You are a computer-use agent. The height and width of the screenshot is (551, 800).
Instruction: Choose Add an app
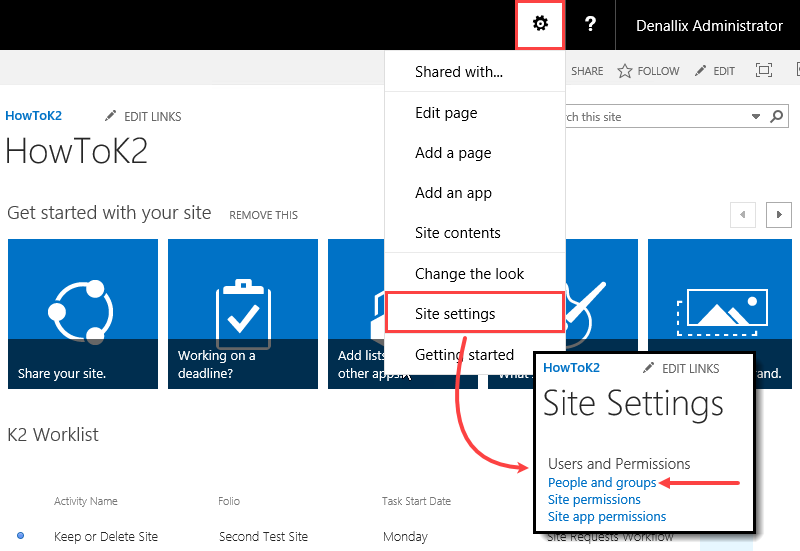point(474,193)
